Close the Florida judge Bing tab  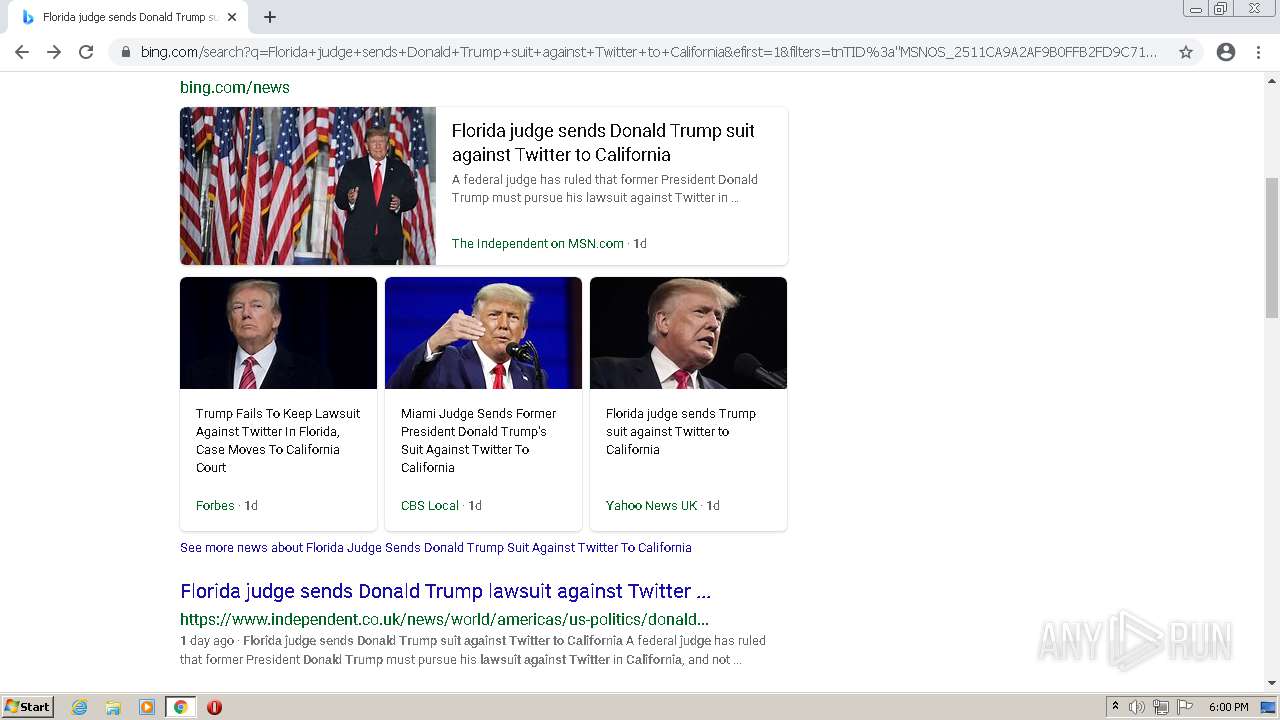232,17
